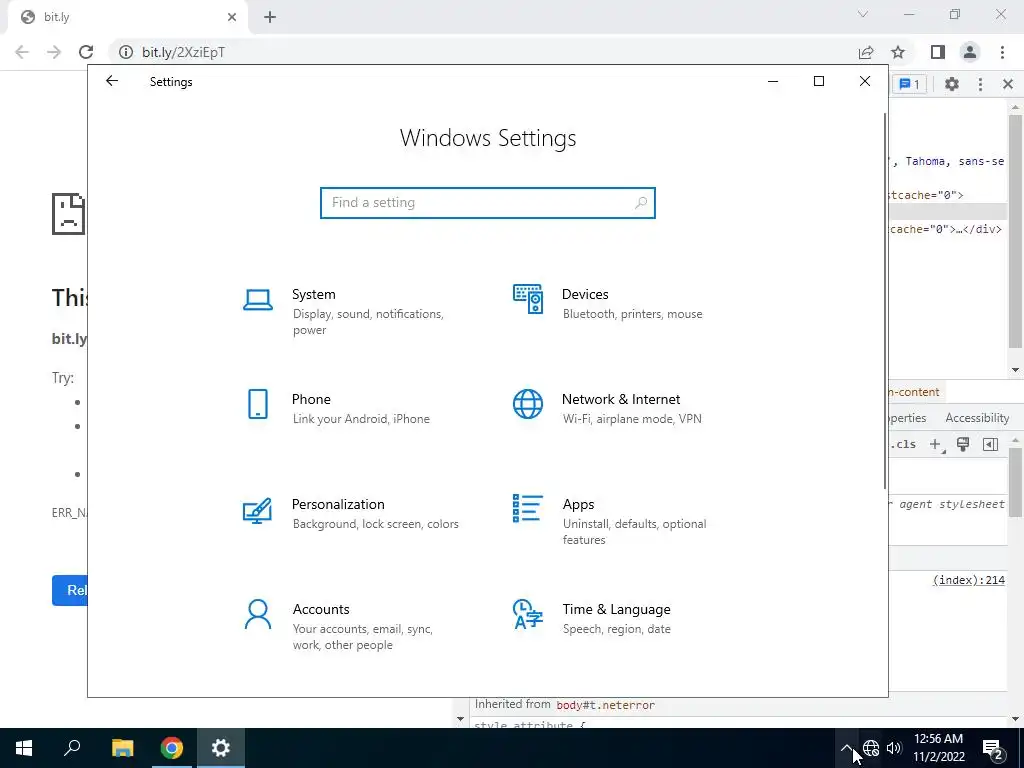Image resolution: width=1024 pixels, height=768 pixels.
Task: Open the (index):214 source link
Action: click(x=968, y=580)
